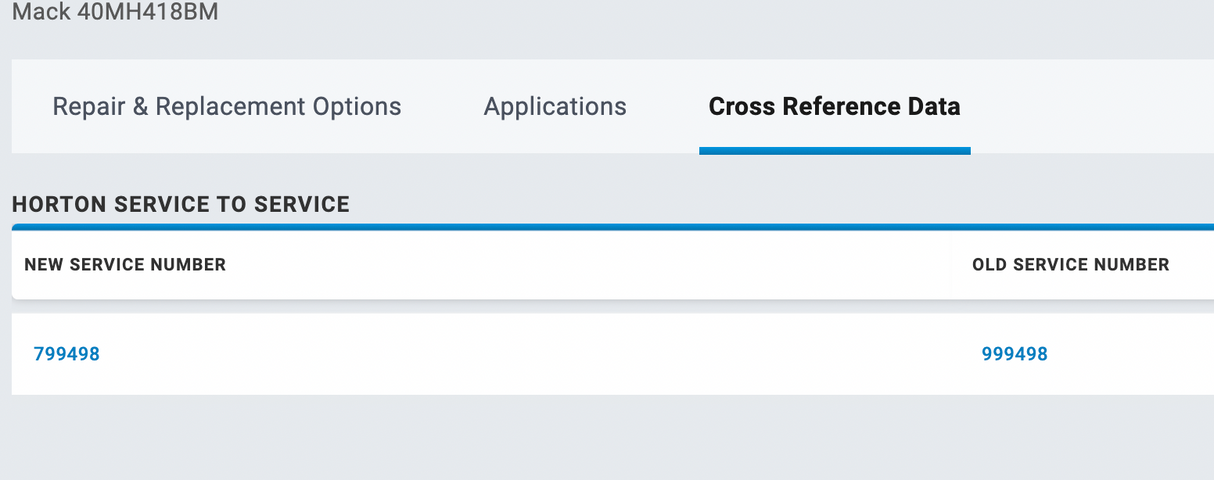Select the Cross Reference Data tab
This screenshot has width=1214, height=480.
[x=834, y=107]
